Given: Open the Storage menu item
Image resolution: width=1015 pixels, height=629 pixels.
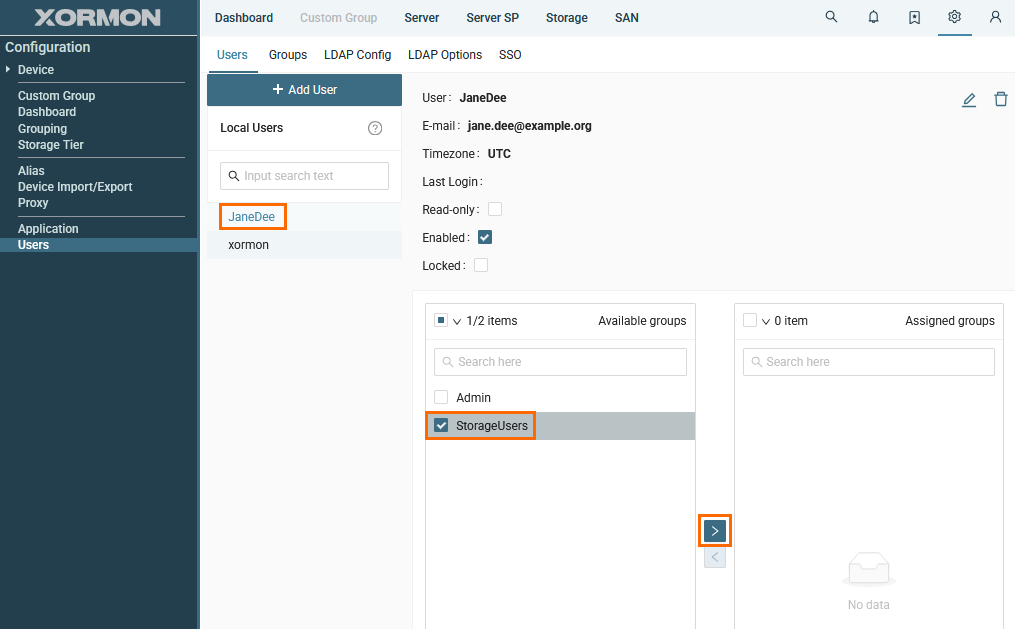Looking at the screenshot, I should 566,18.
